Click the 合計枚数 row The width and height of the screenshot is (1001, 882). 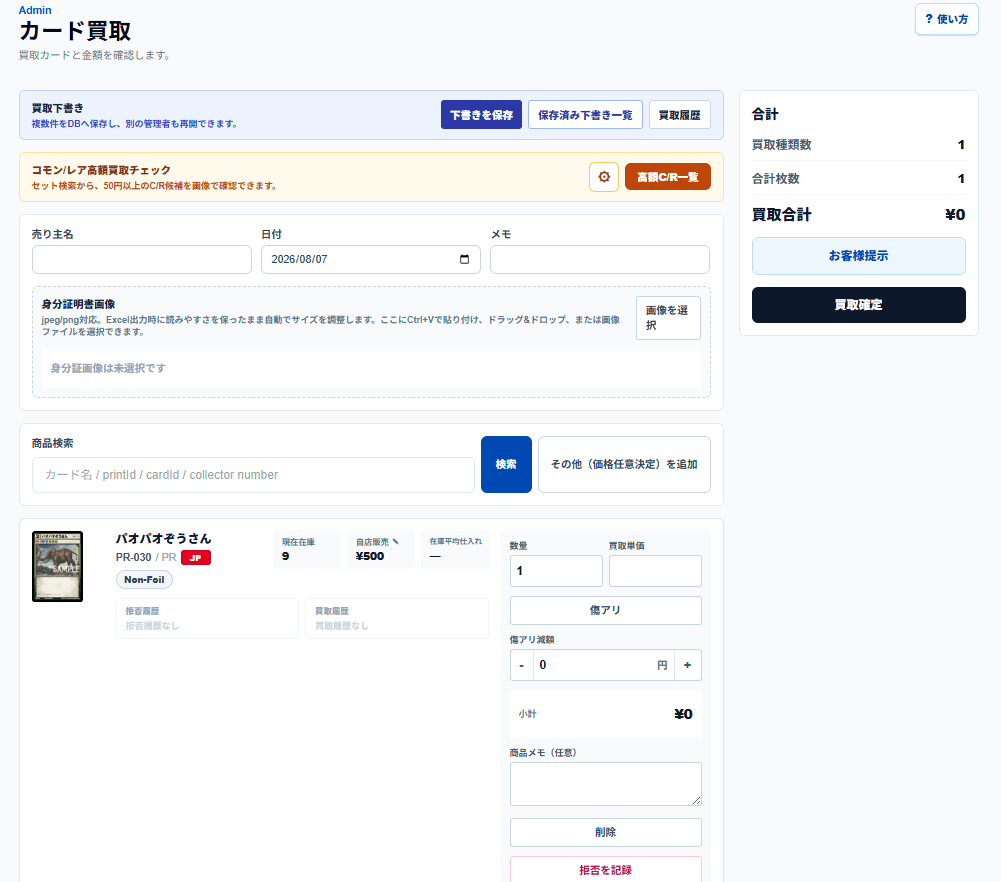coord(859,179)
